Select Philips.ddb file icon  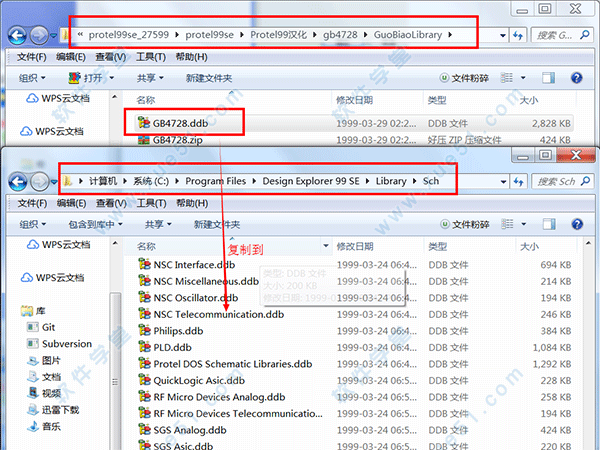click(144, 331)
